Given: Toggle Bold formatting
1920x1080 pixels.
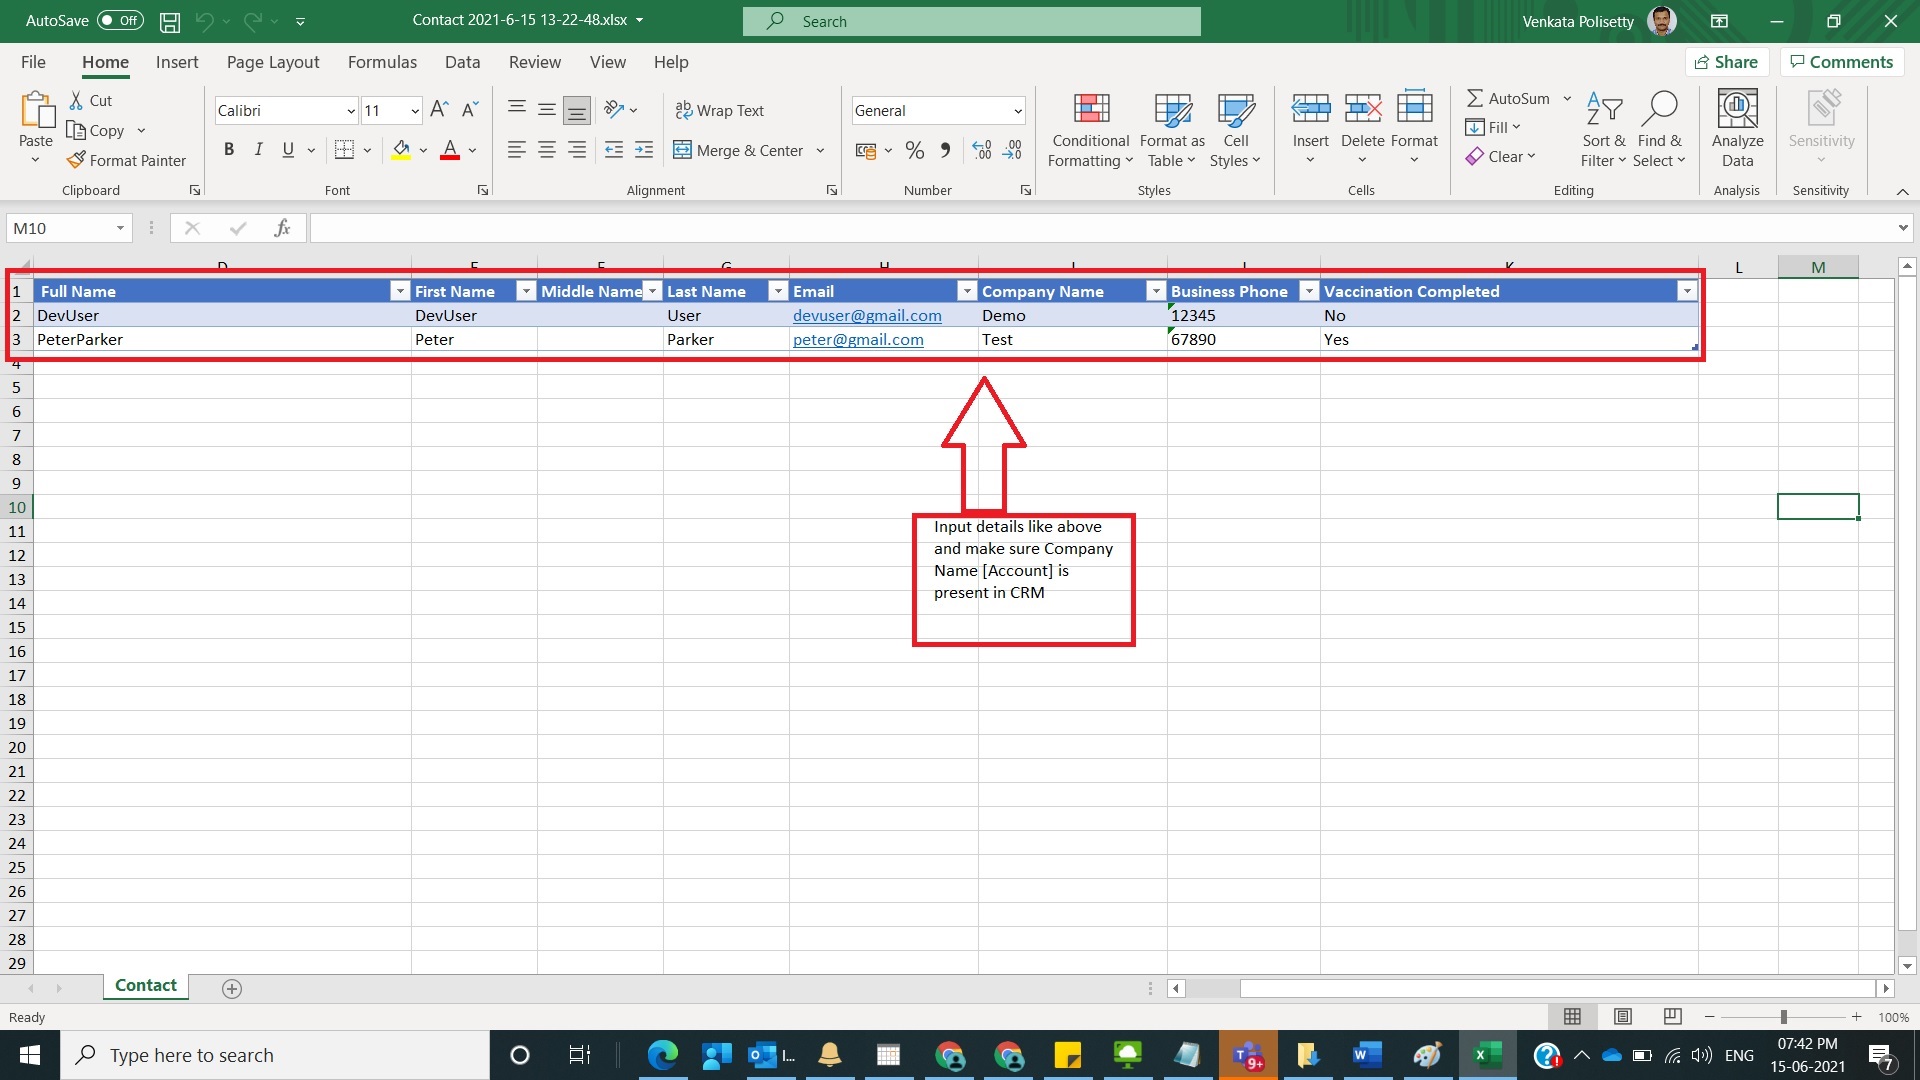Looking at the screenshot, I should [229, 149].
